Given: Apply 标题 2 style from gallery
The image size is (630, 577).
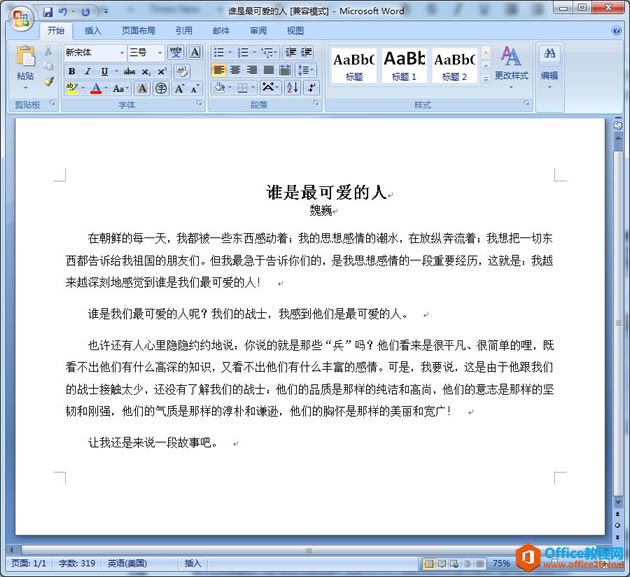Looking at the screenshot, I should coord(454,65).
